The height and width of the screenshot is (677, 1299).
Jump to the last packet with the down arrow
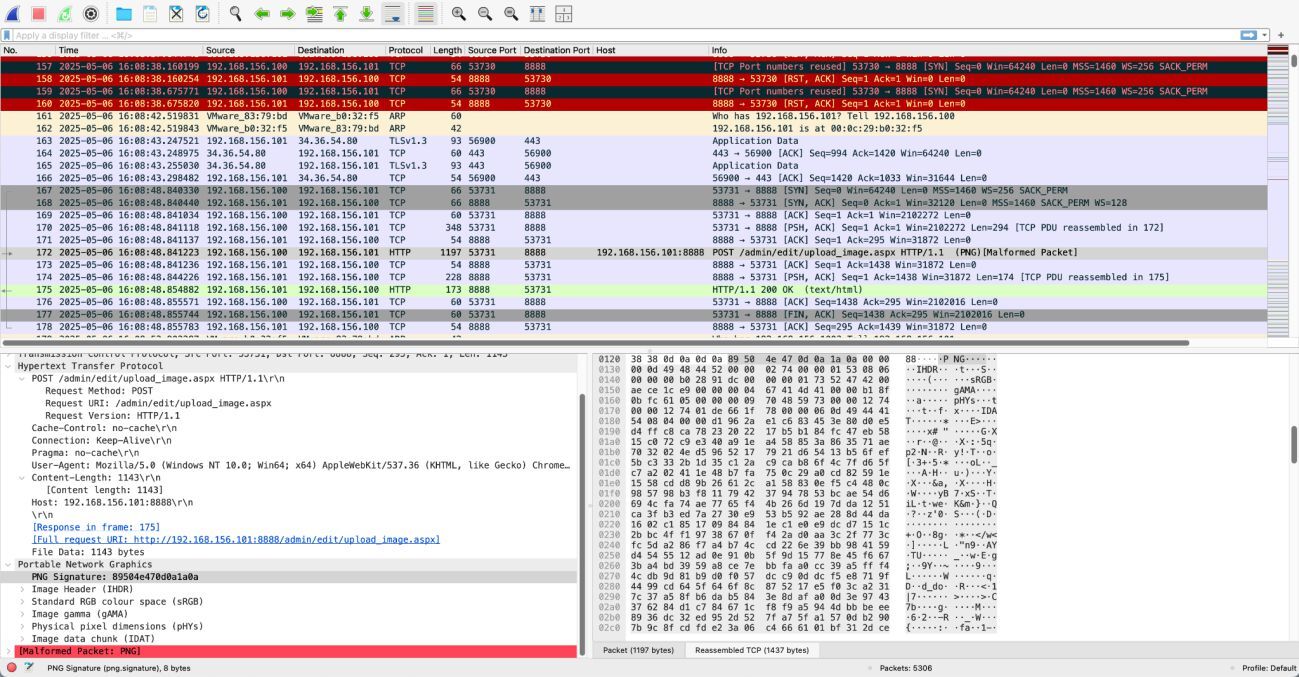click(366, 14)
